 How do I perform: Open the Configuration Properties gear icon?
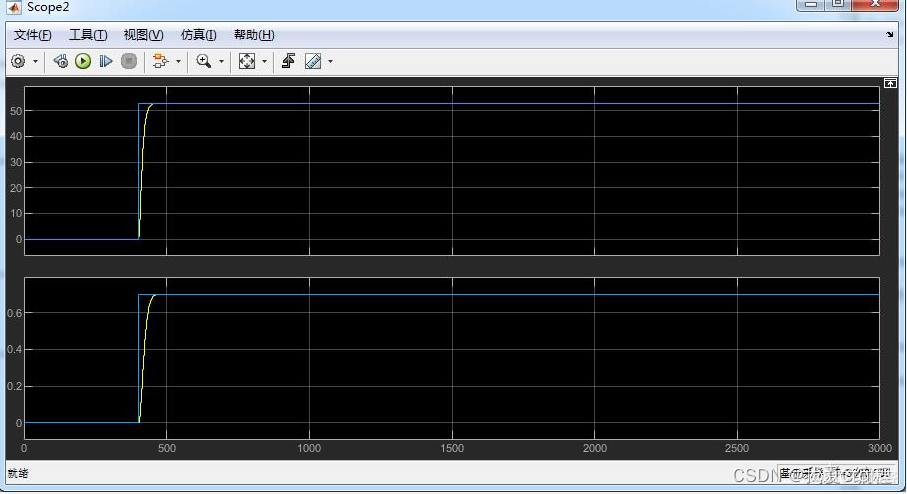[19, 61]
